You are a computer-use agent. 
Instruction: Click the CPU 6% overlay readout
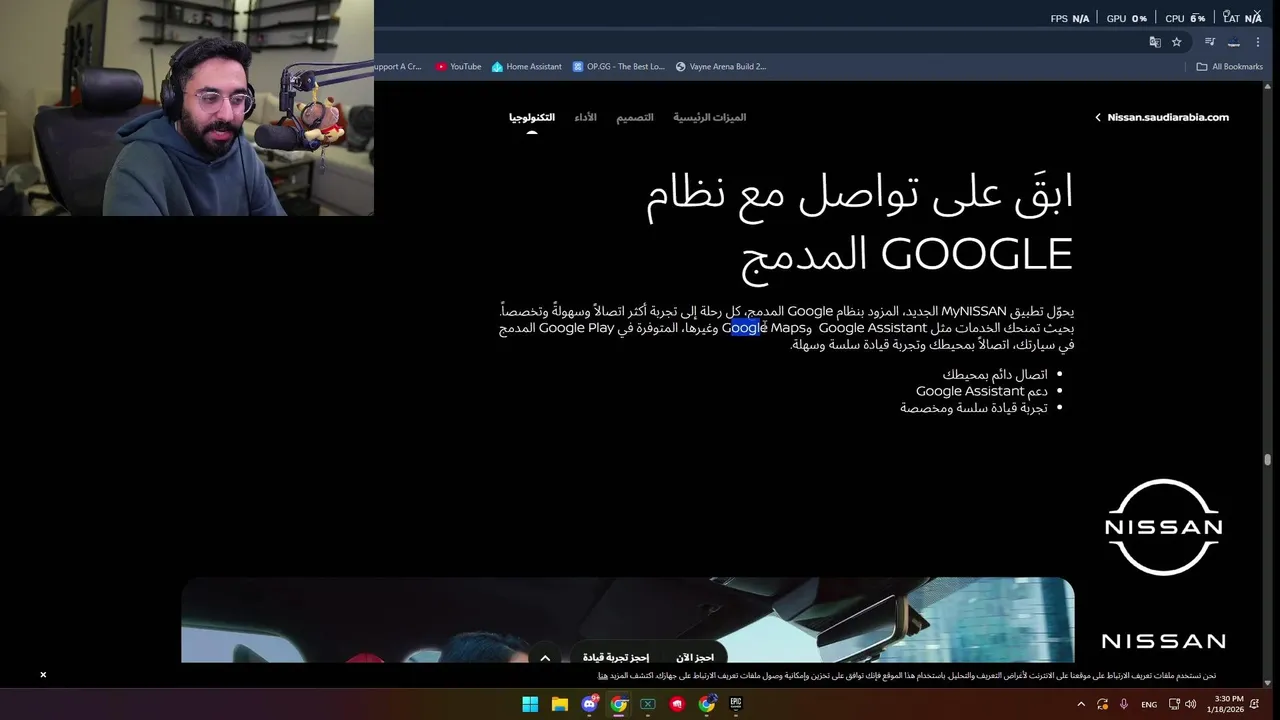tap(1185, 18)
